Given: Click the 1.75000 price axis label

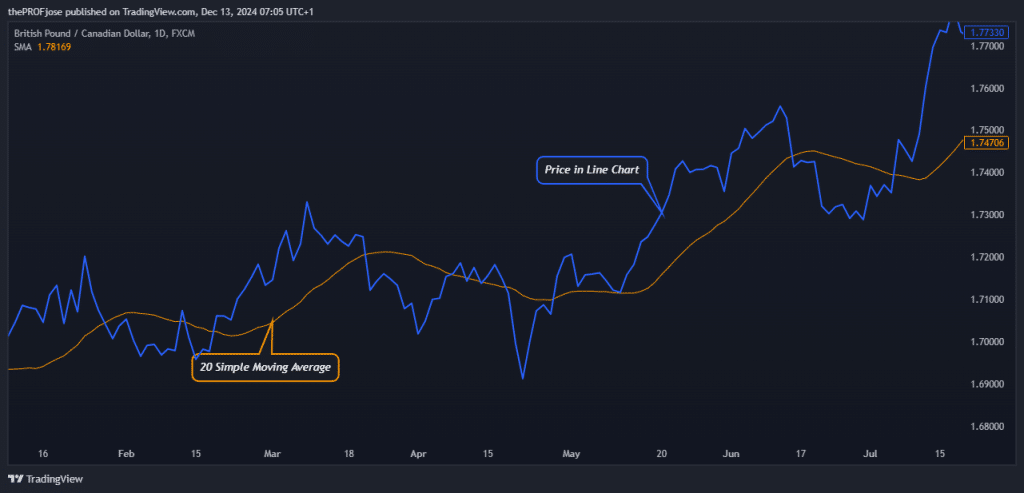Looking at the screenshot, I should tap(987, 131).
